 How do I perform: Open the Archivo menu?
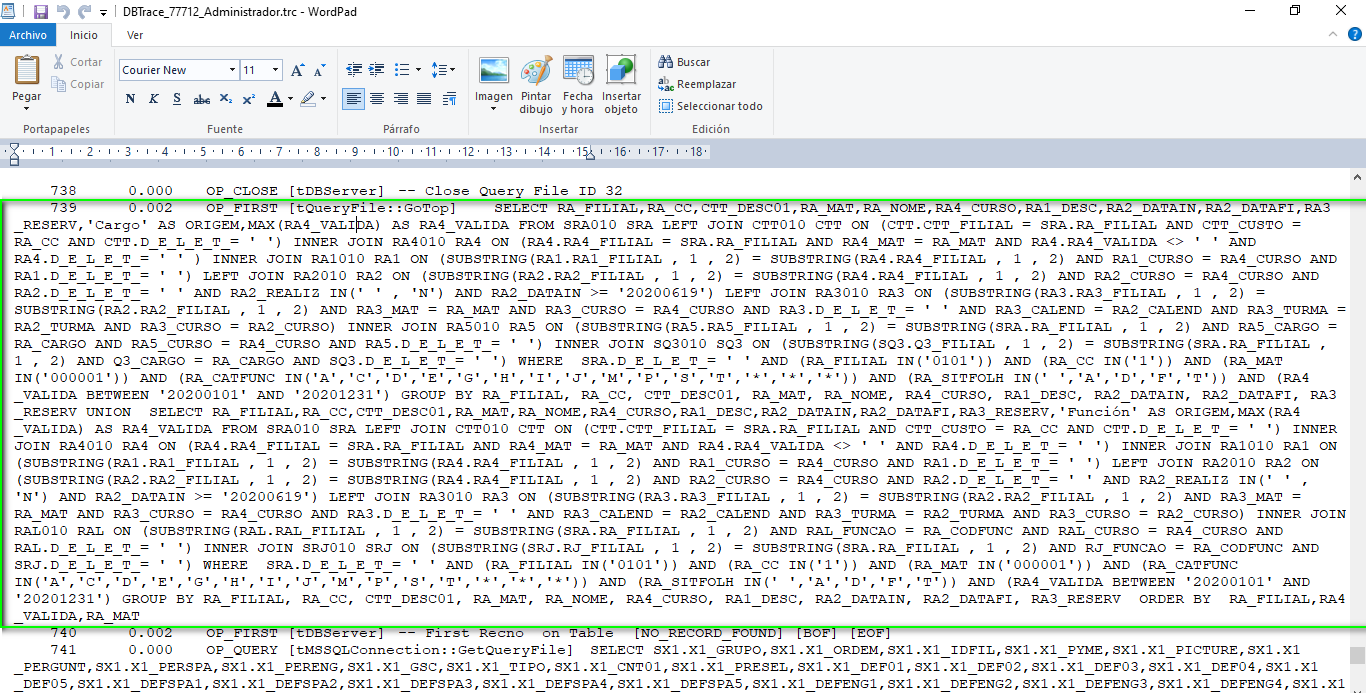[28, 35]
